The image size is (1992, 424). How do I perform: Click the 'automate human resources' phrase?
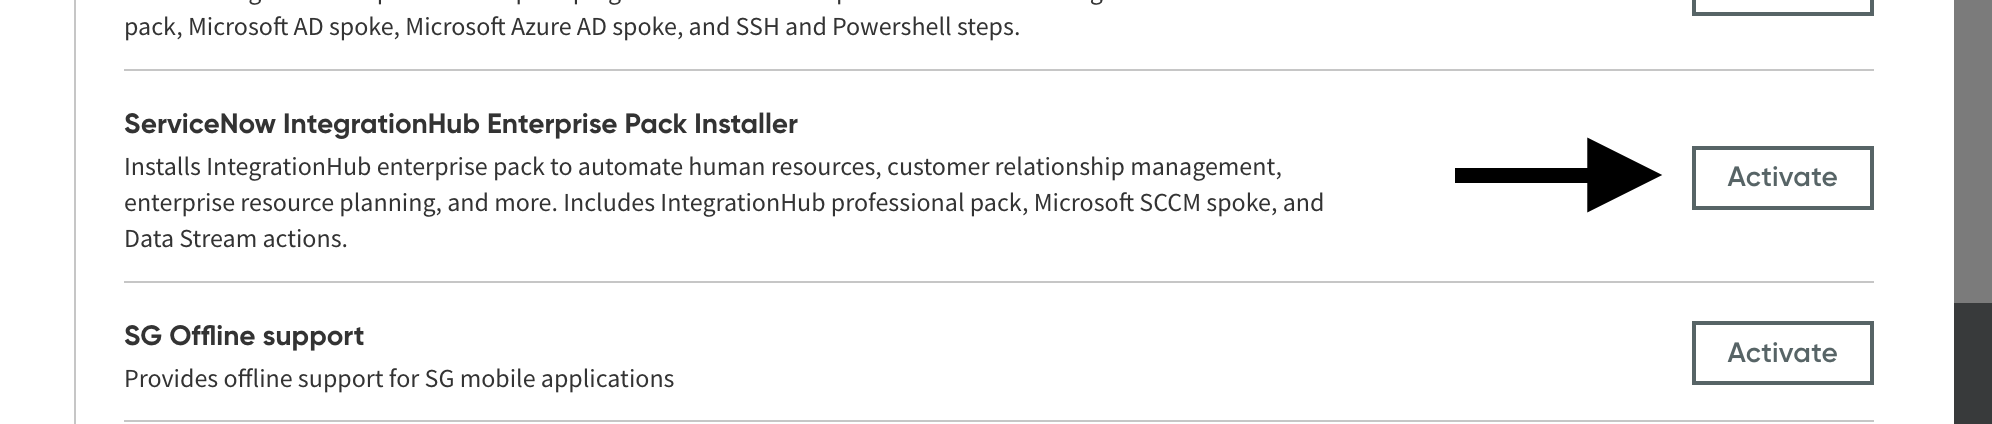(724, 166)
